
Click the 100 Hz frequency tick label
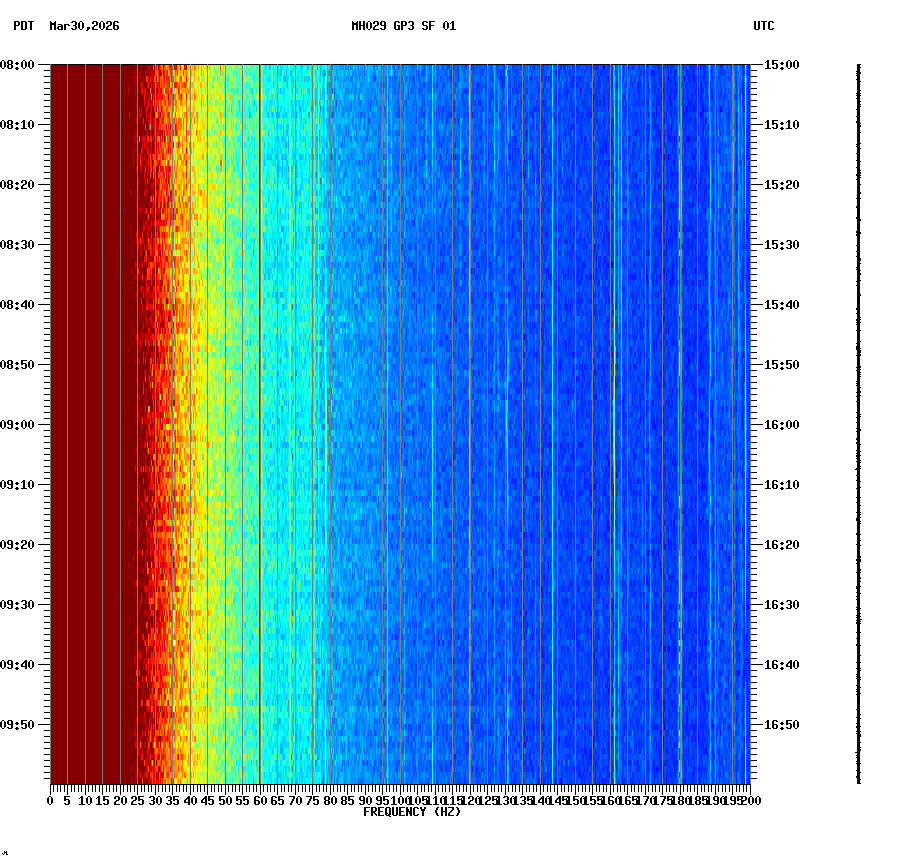click(400, 800)
